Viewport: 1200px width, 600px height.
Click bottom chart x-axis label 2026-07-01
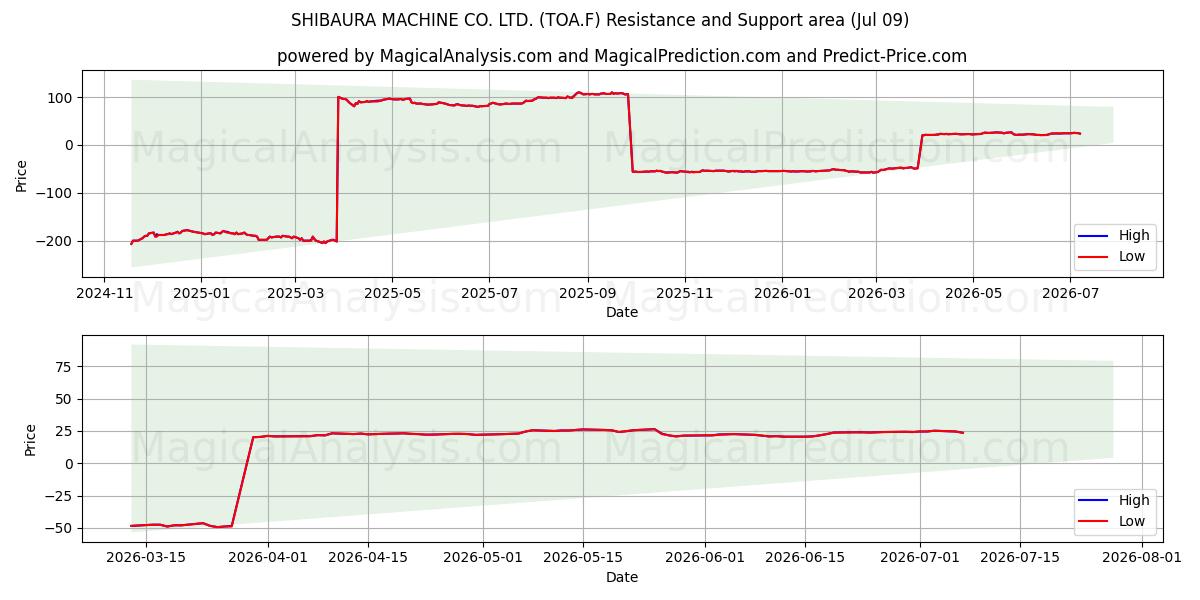coord(920,559)
